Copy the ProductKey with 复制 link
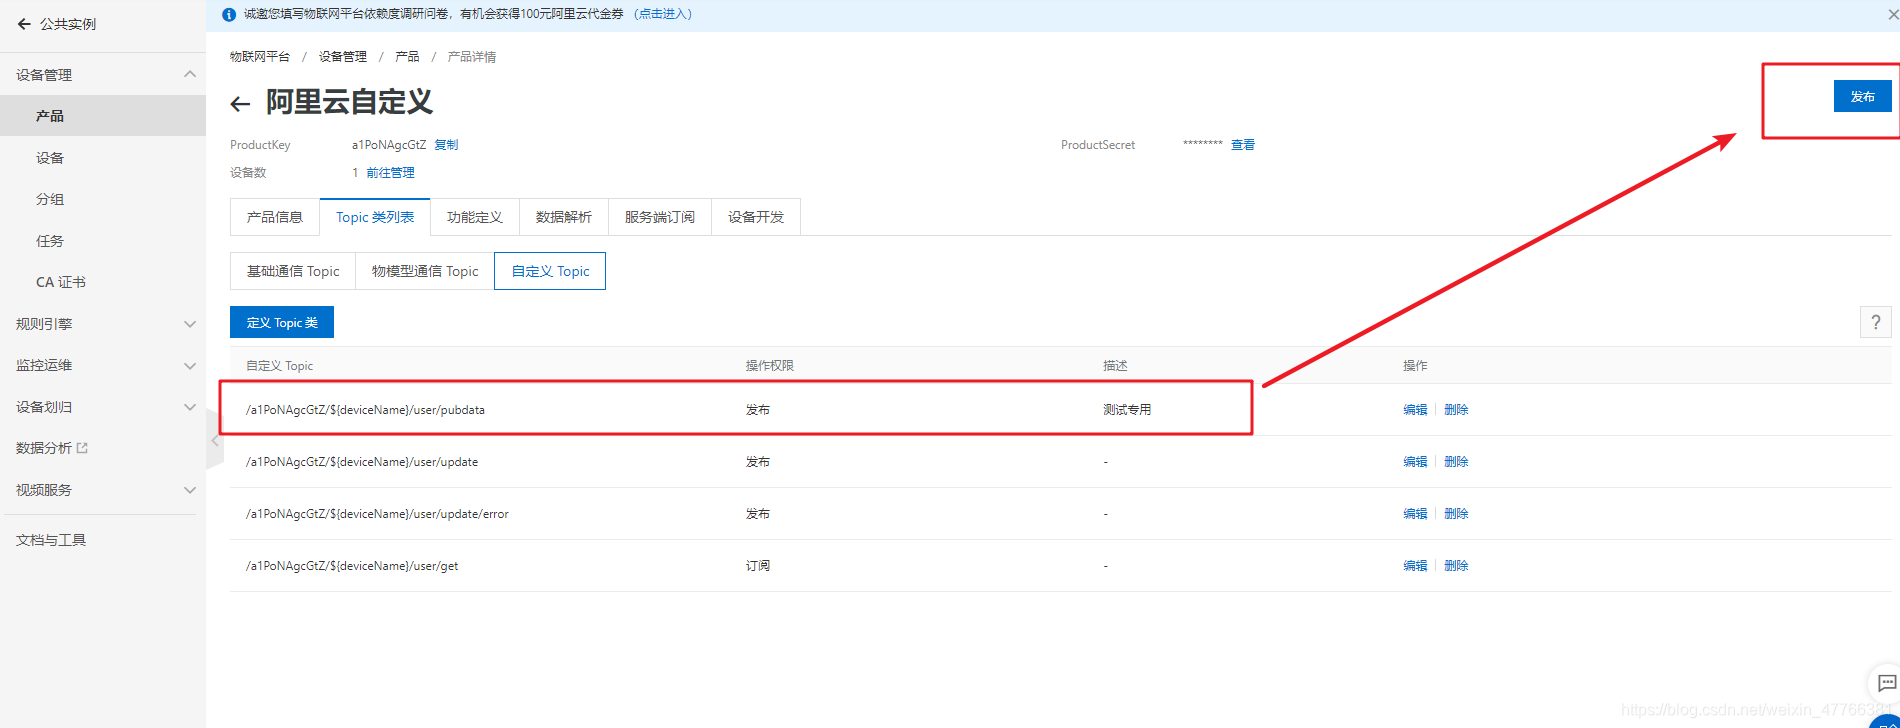The width and height of the screenshot is (1900, 728). point(446,145)
